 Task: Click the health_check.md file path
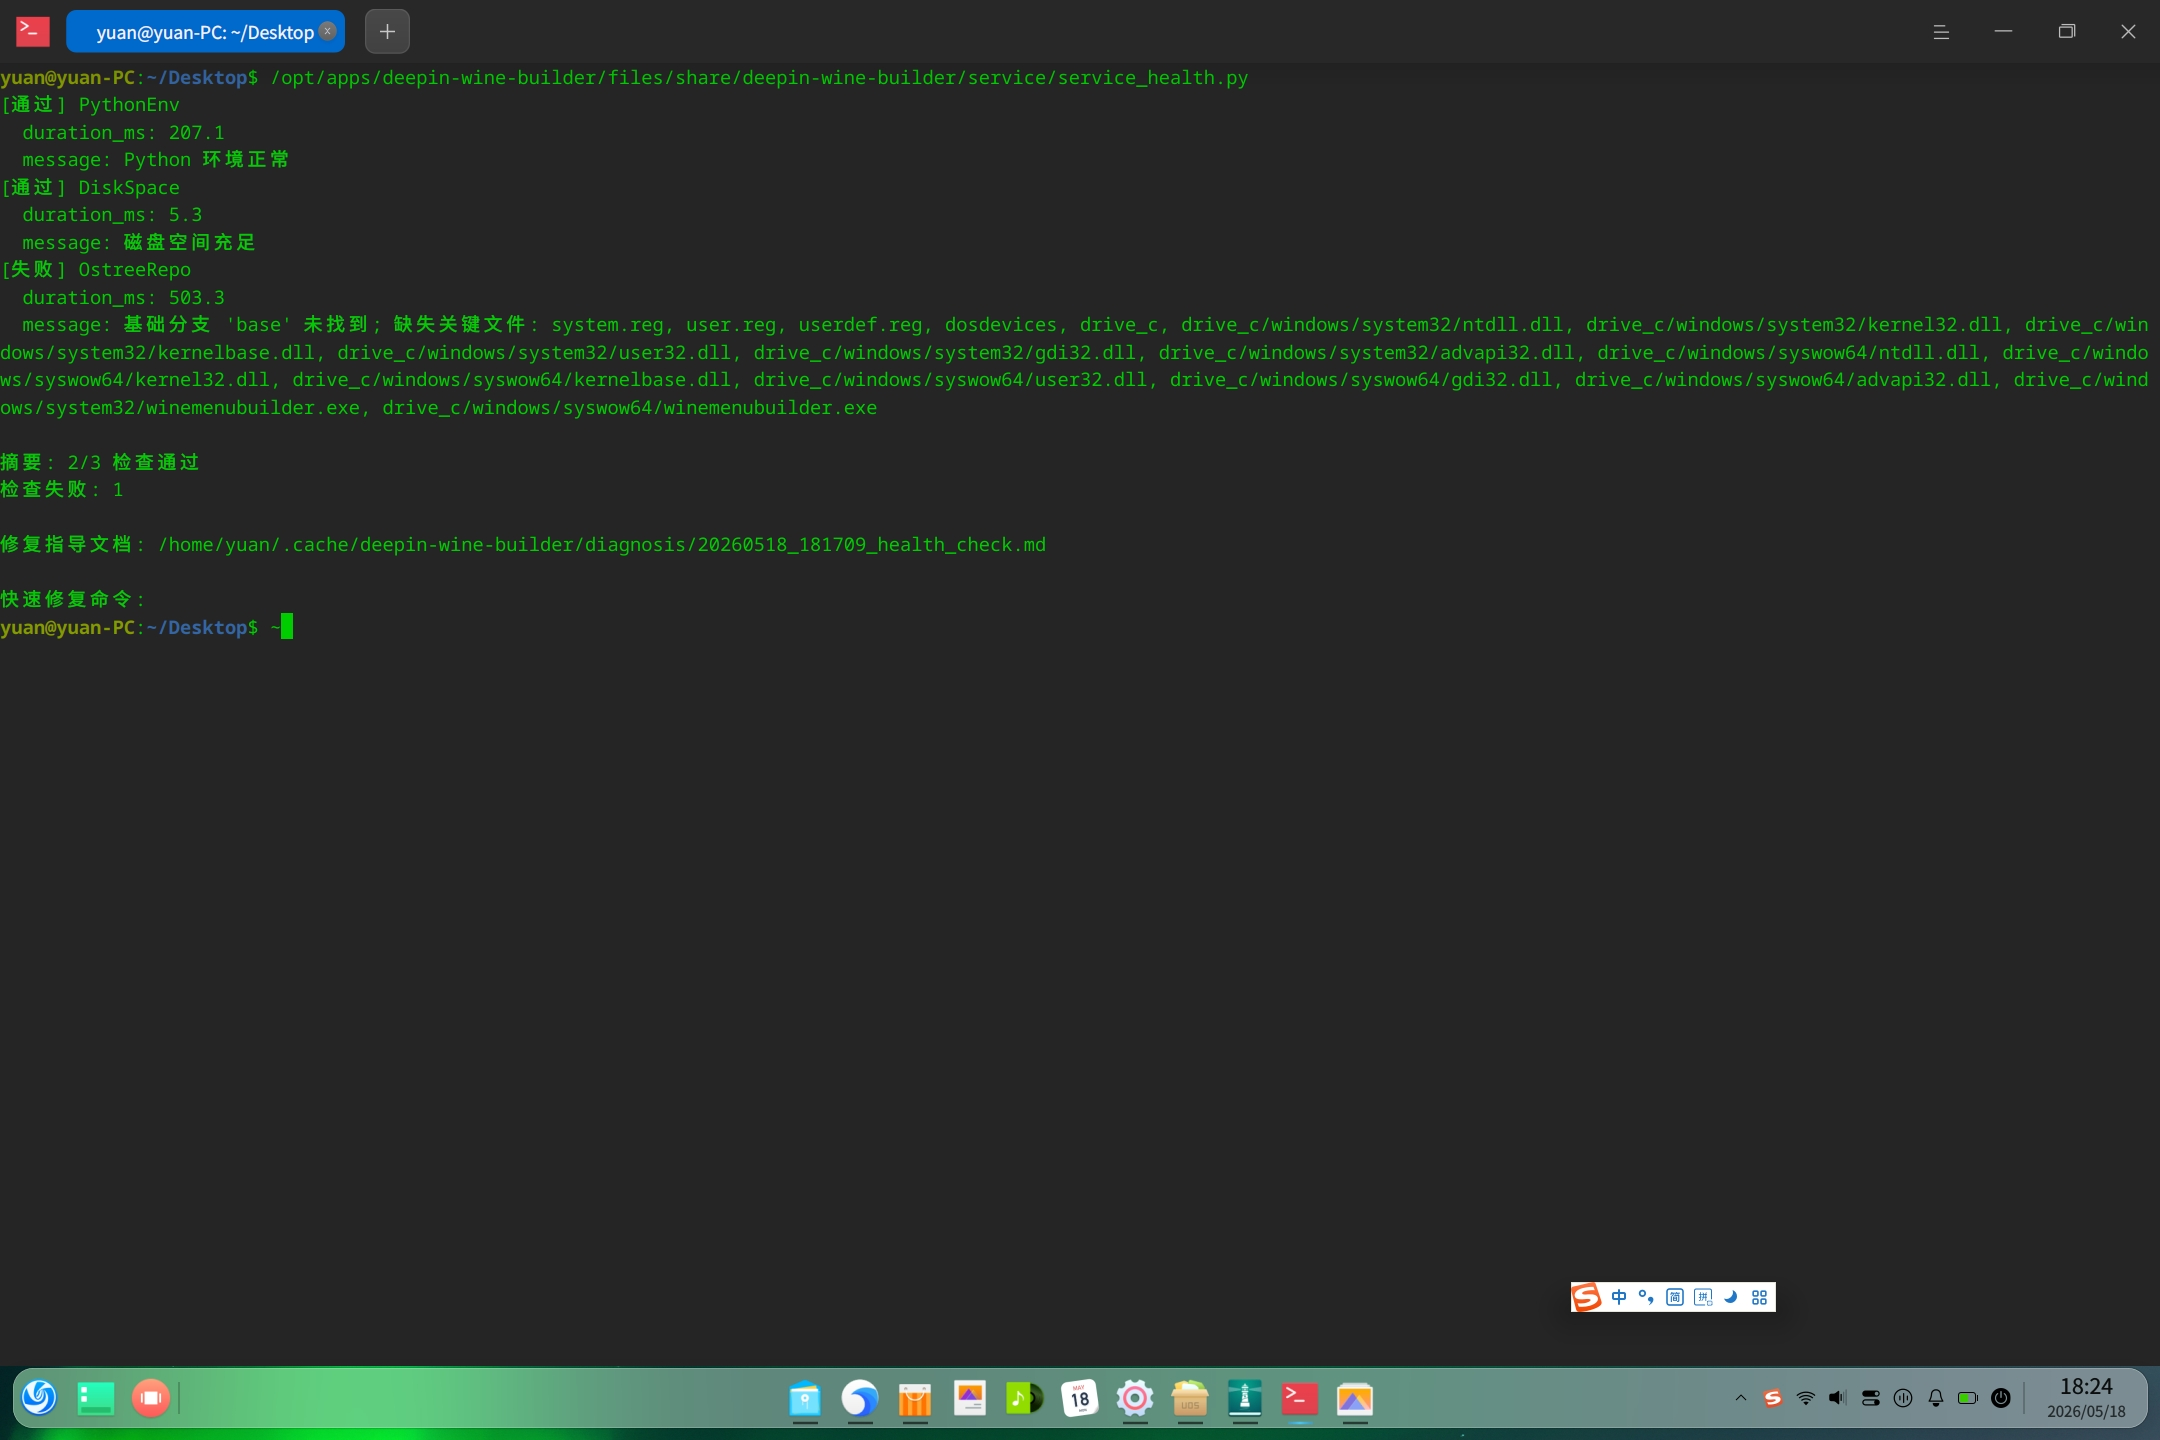(x=602, y=544)
